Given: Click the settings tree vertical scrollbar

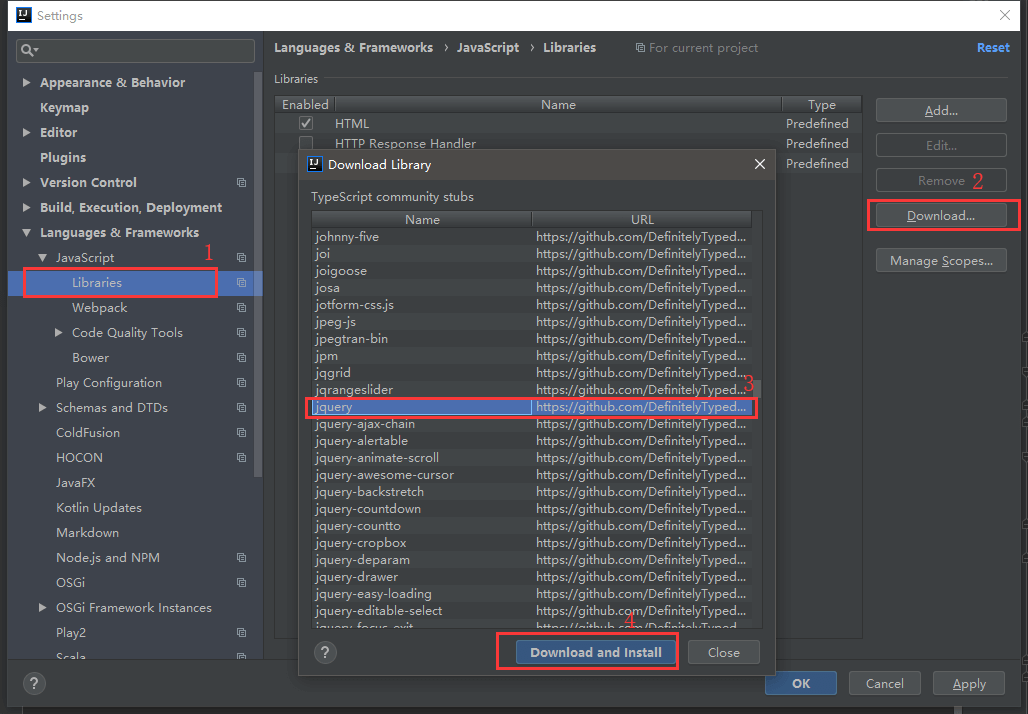Looking at the screenshot, I should coord(258,275).
